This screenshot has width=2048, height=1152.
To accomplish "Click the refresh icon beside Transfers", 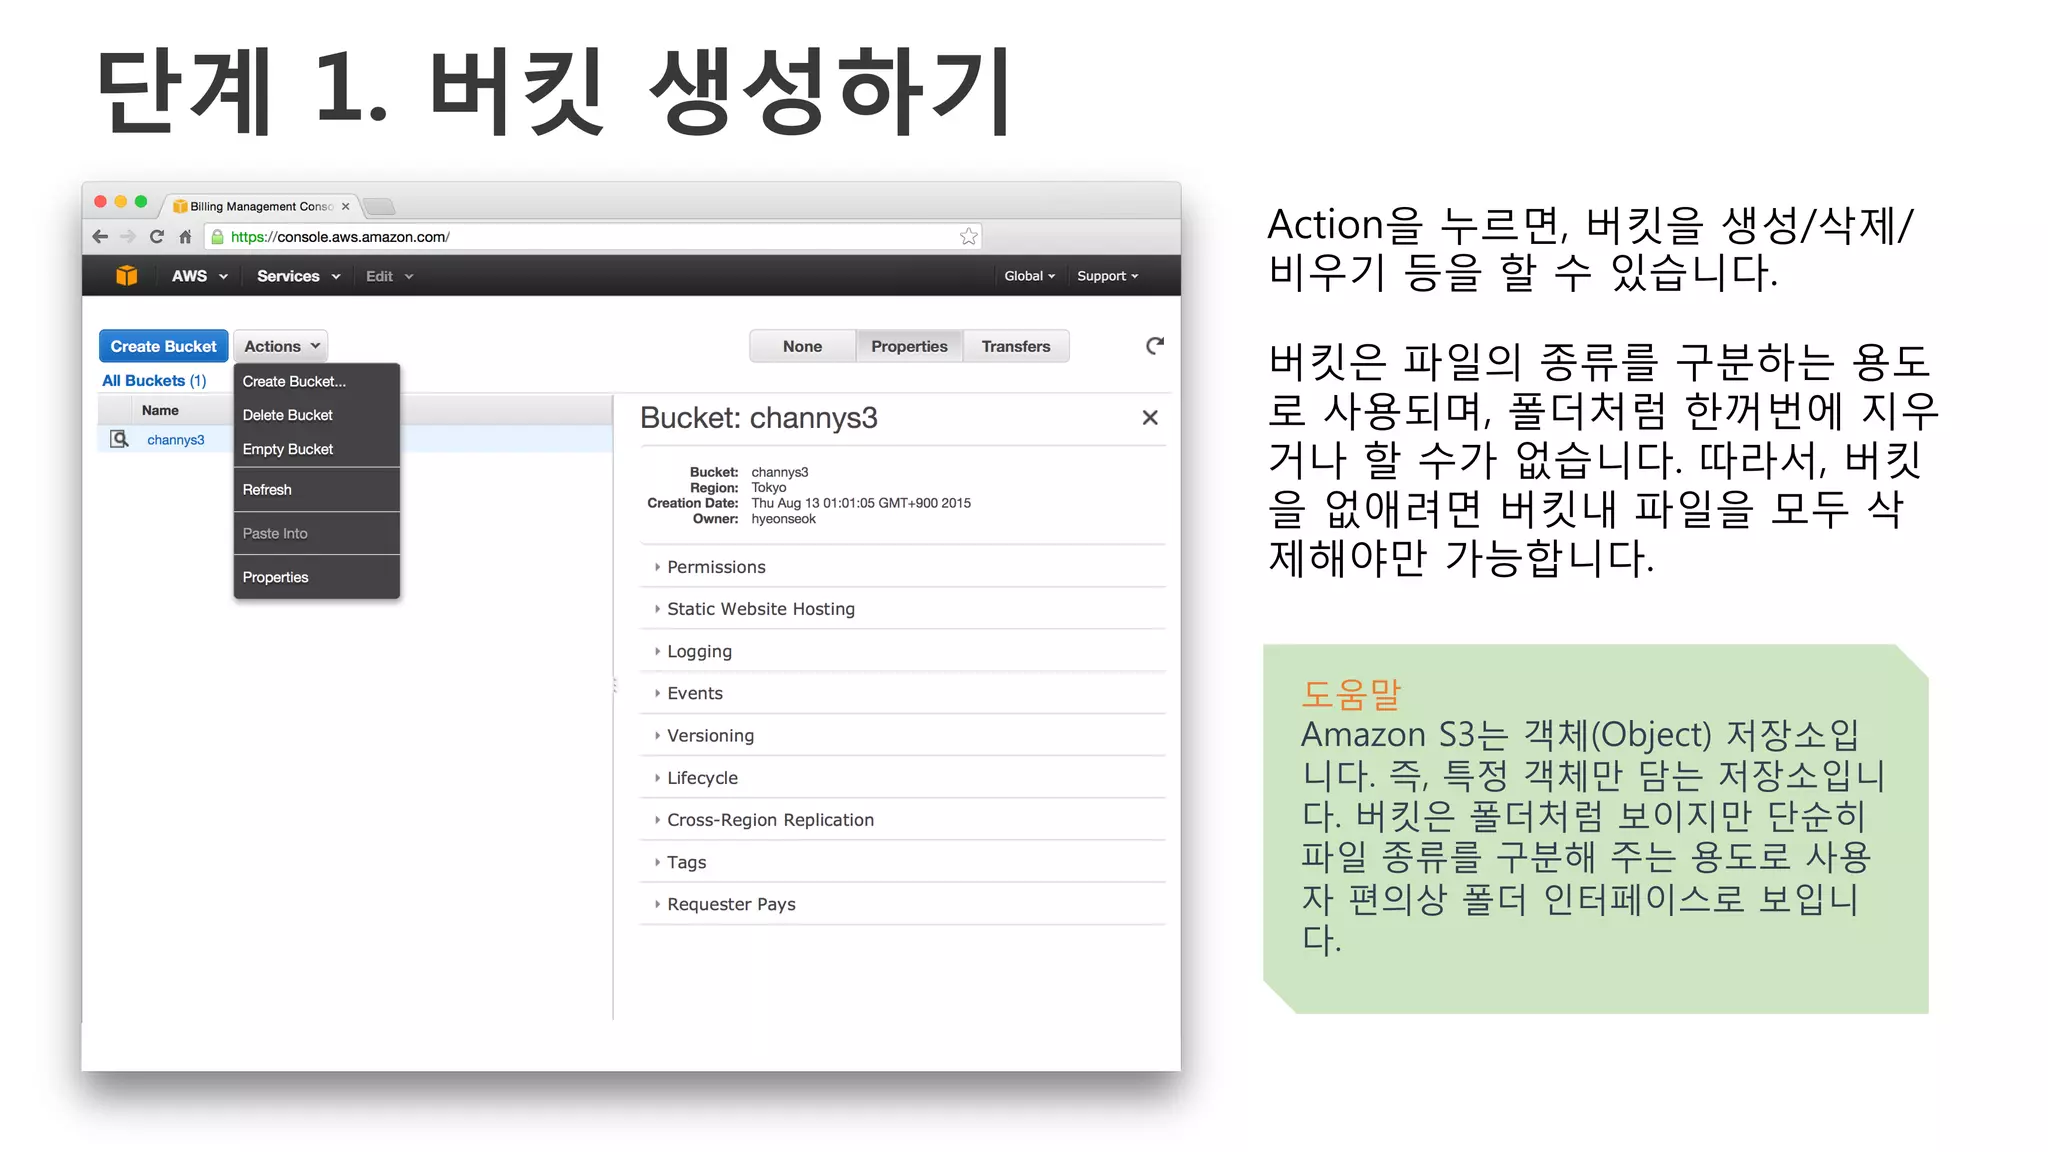I will (x=1154, y=346).
